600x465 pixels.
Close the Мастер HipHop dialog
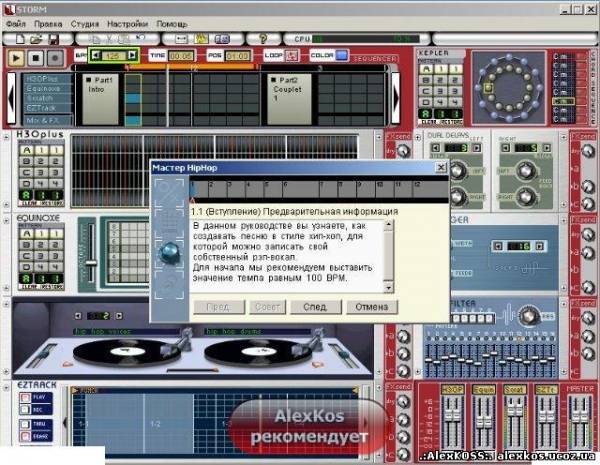[441, 168]
